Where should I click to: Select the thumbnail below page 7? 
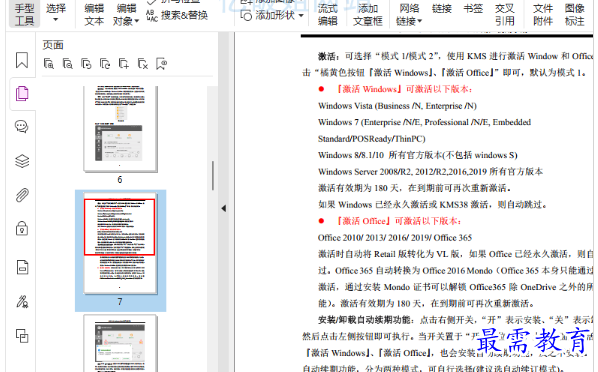click(x=120, y=343)
